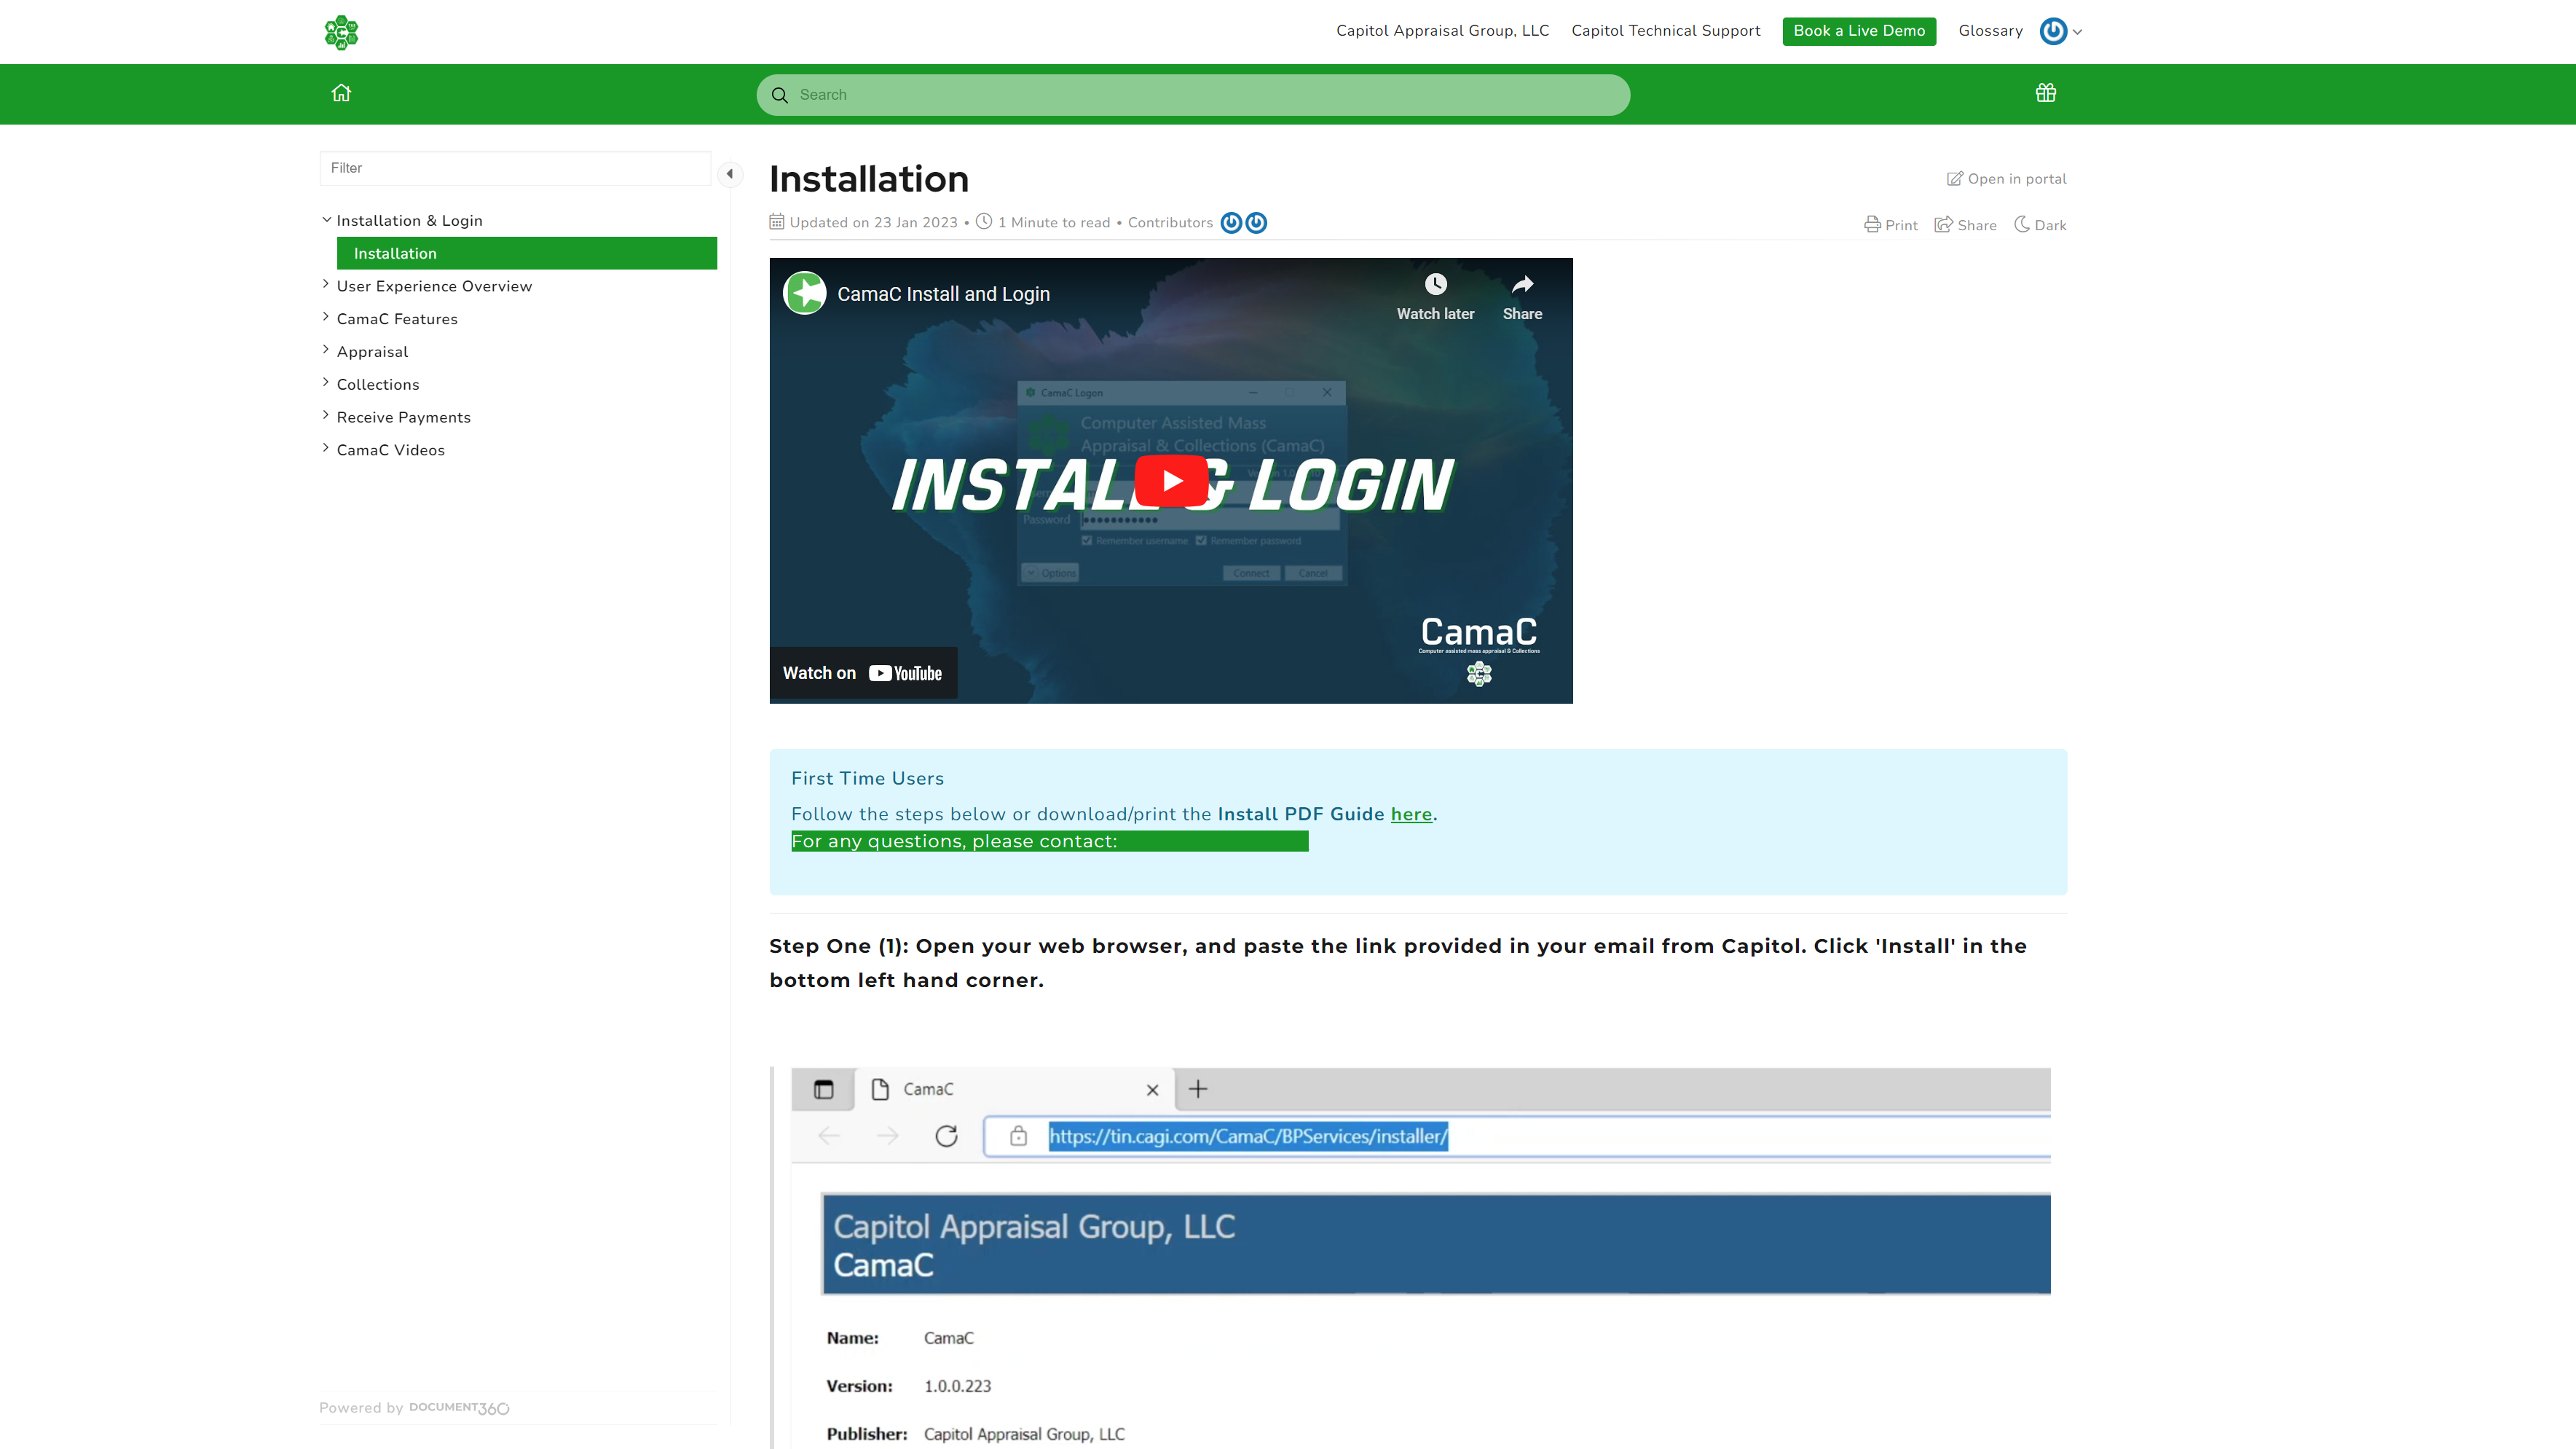Click the Installation page heading
Screen dimensions: 2576x1449
coord(869,179)
